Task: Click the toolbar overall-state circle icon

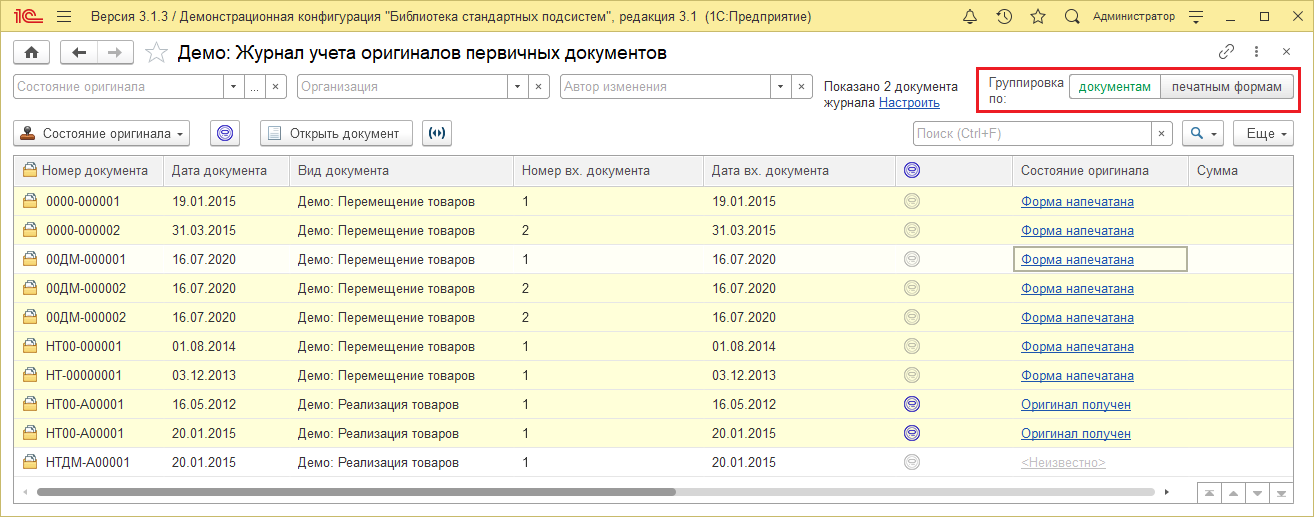Action: click(226, 133)
